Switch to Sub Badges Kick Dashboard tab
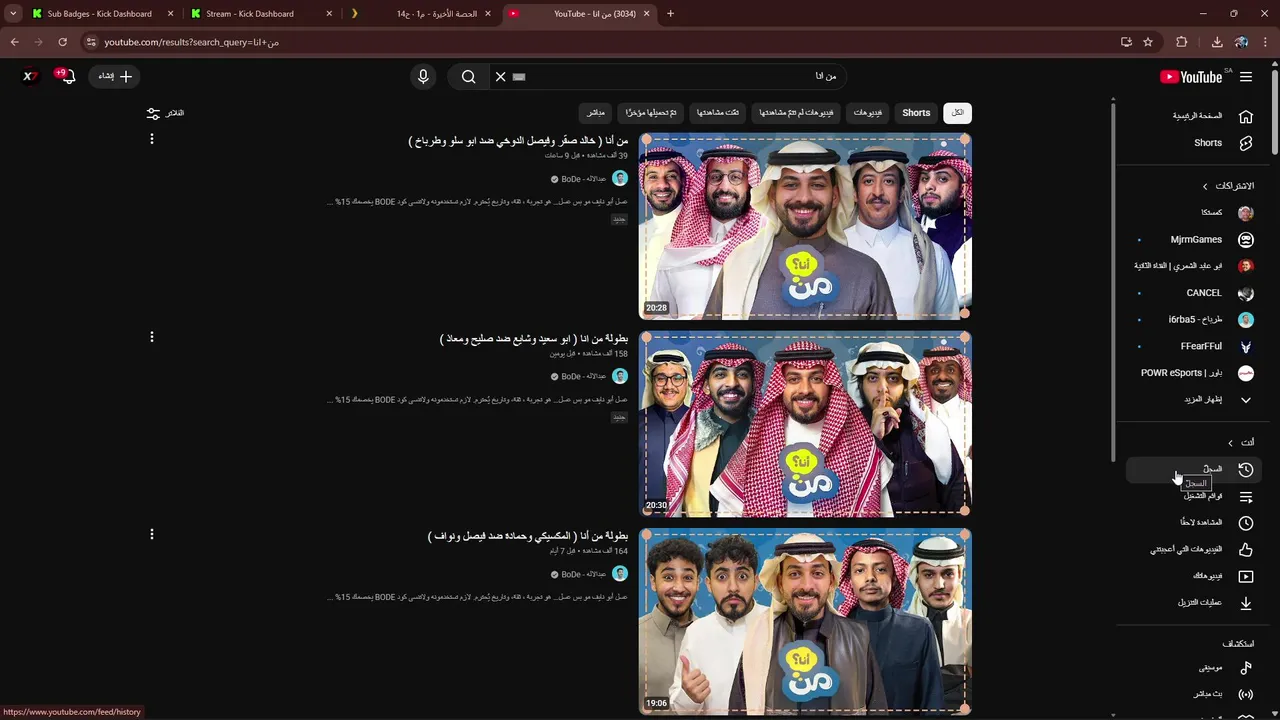This screenshot has width=1280, height=720. pyautogui.click(x=100, y=14)
